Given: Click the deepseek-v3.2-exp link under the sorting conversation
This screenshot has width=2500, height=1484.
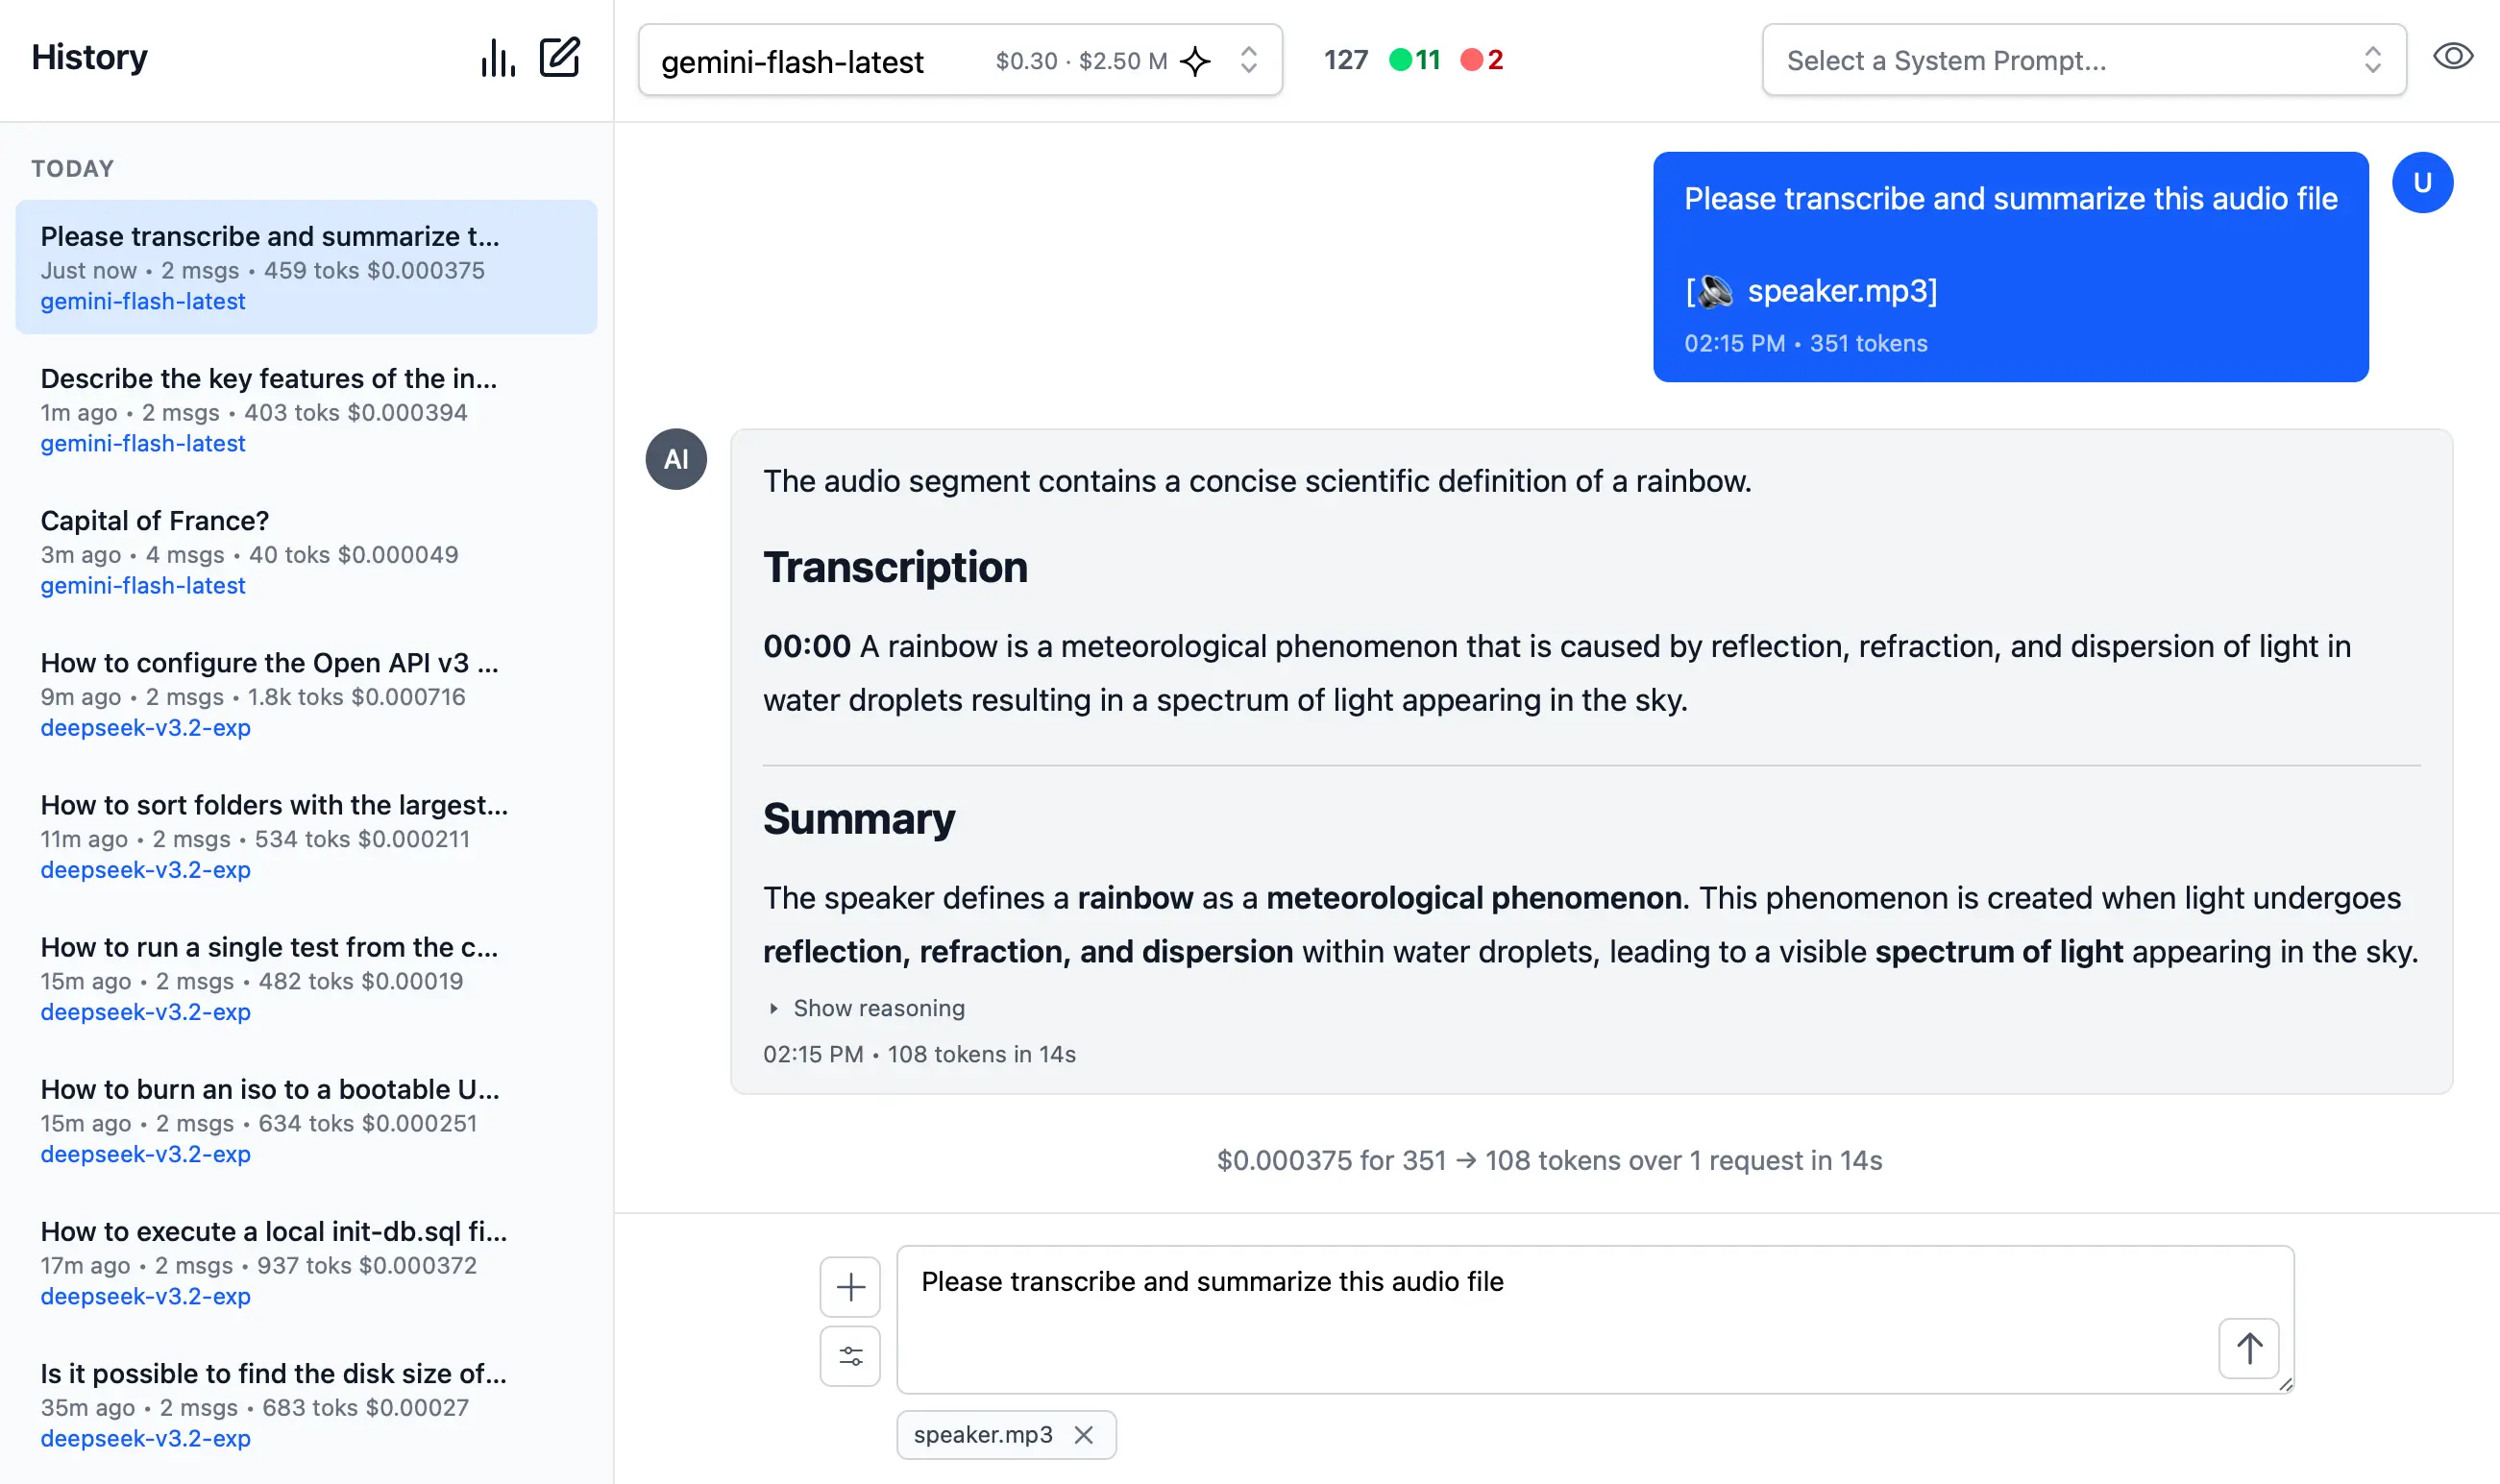Looking at the screenshot, I should click(x=145, y=869).
